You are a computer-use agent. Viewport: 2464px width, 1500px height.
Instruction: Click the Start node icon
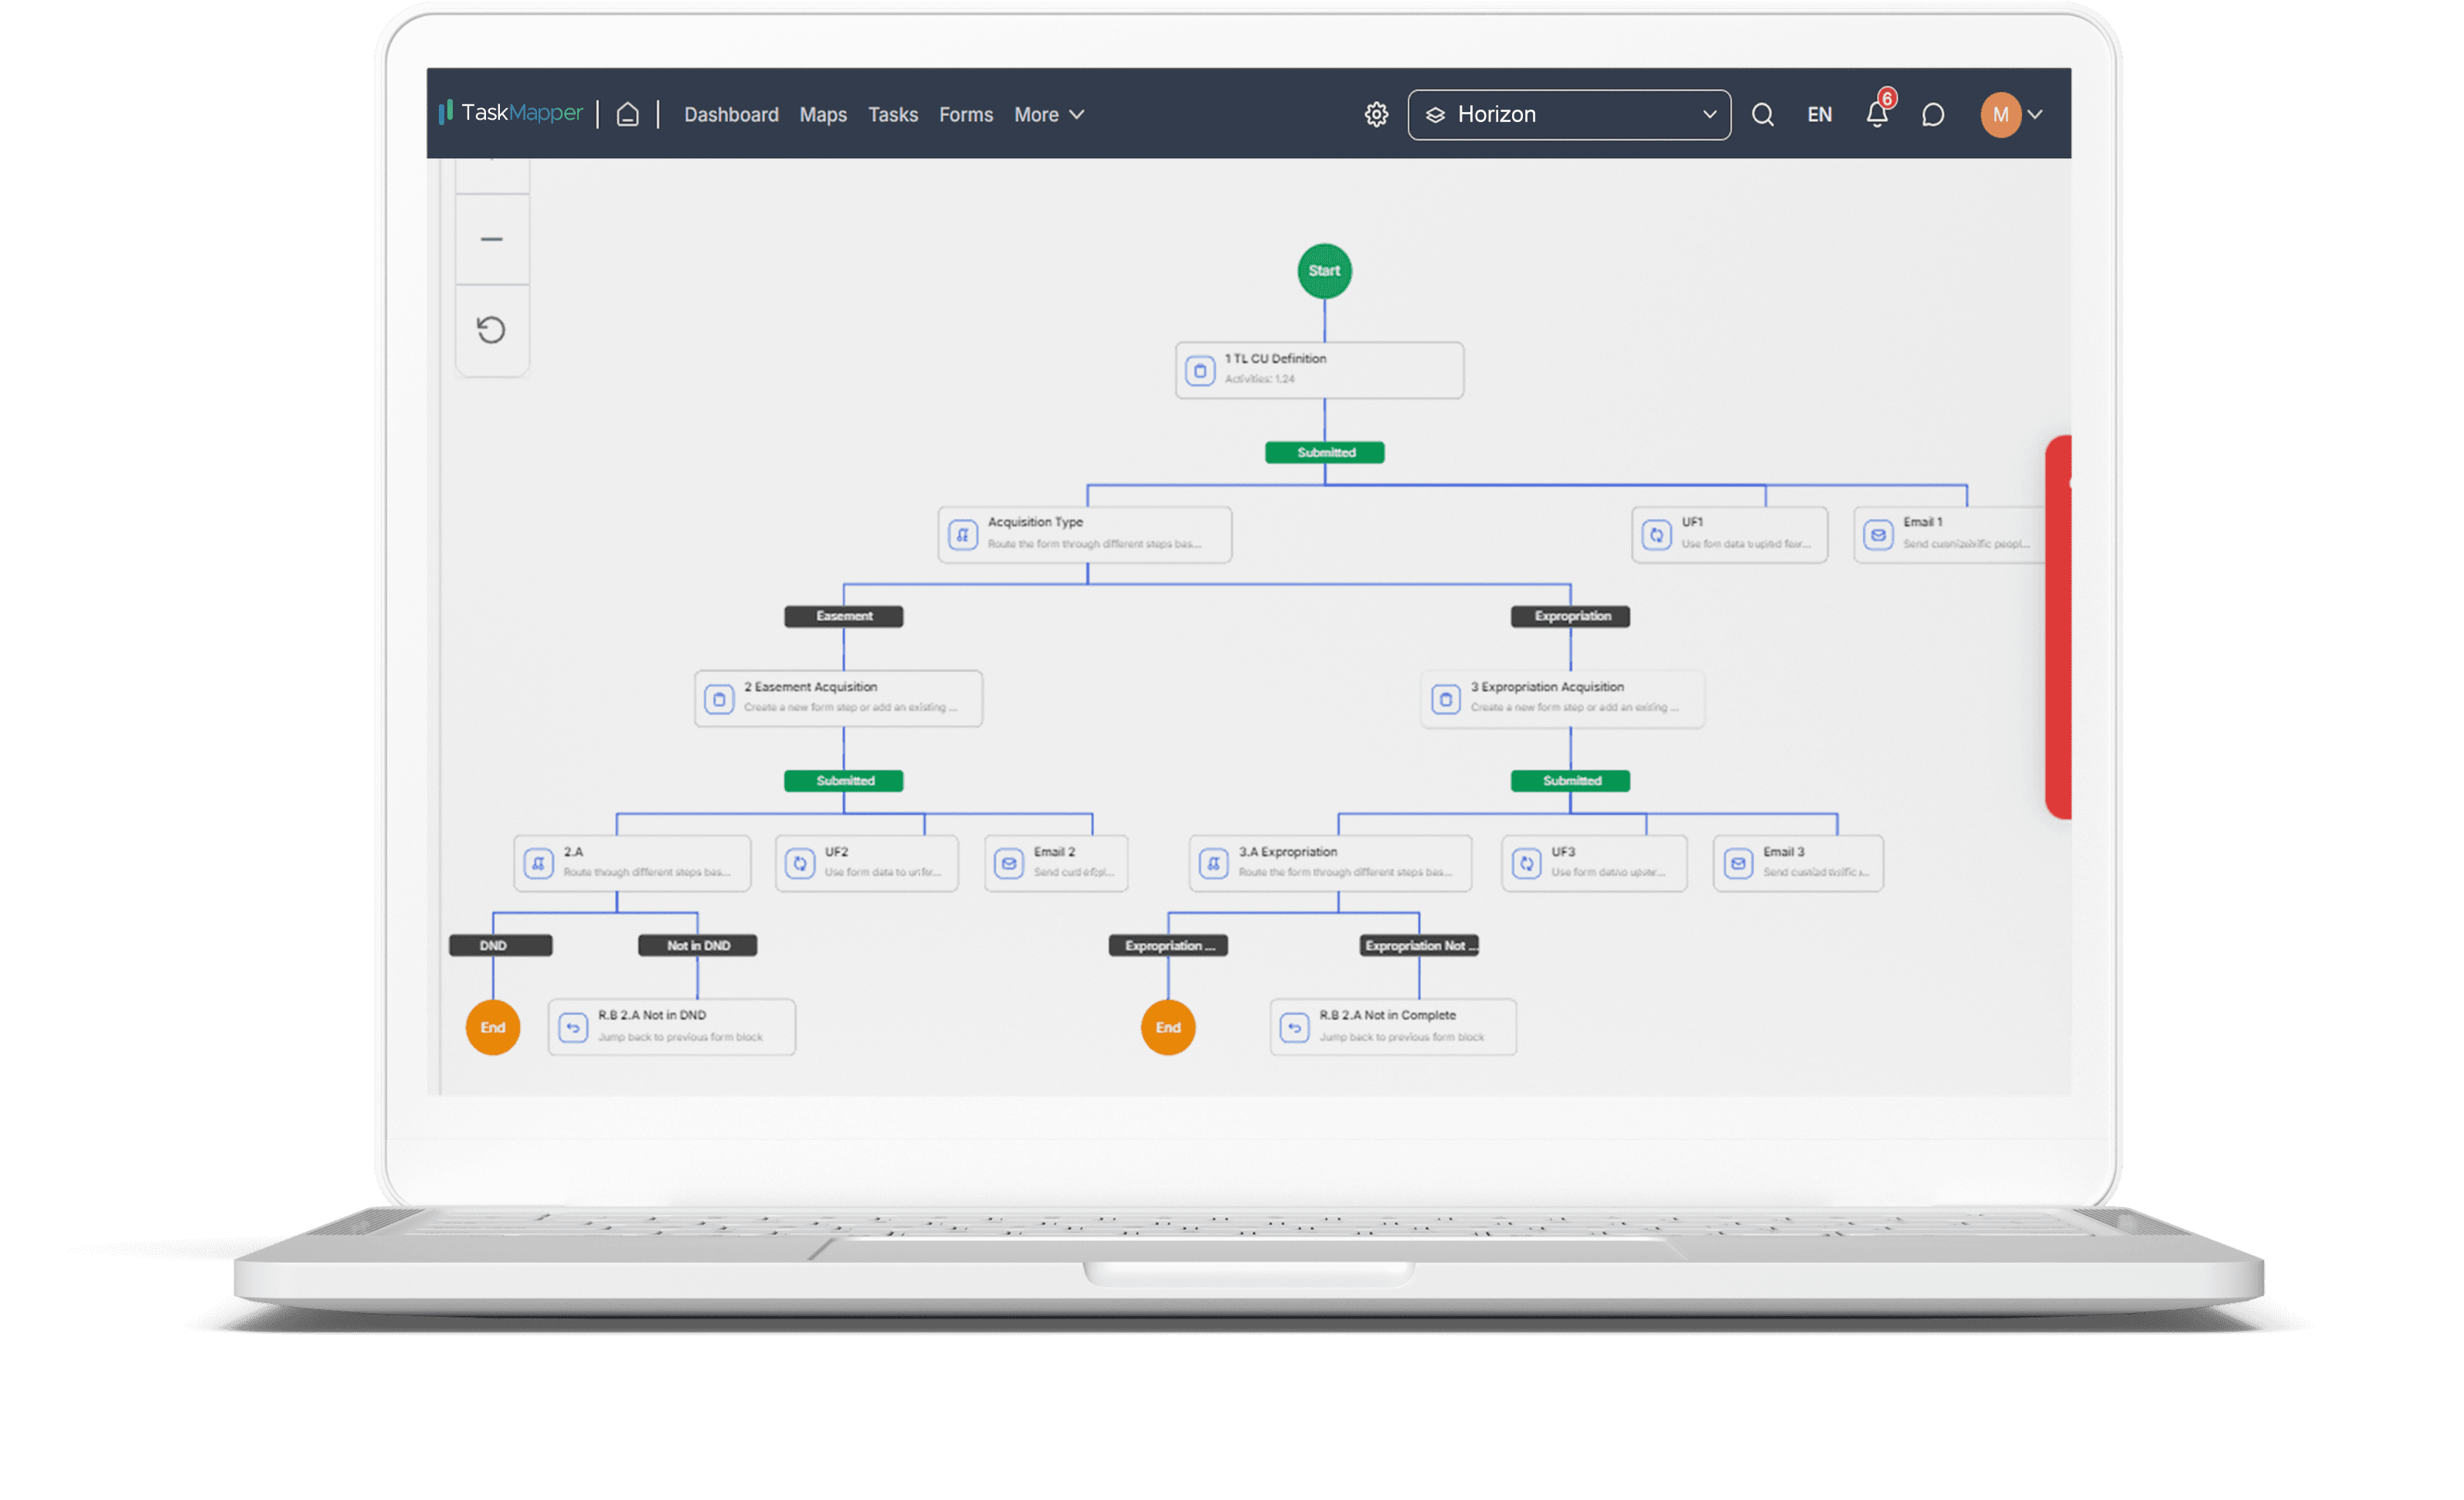(1325, 271)
